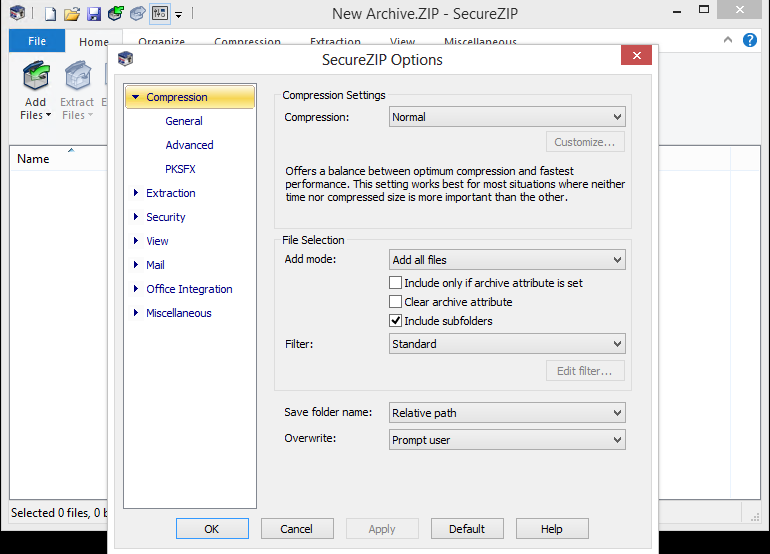This screenshot has width=770, height=554.
Task: Open the Filter dropdown
Action: pos(507,344)
